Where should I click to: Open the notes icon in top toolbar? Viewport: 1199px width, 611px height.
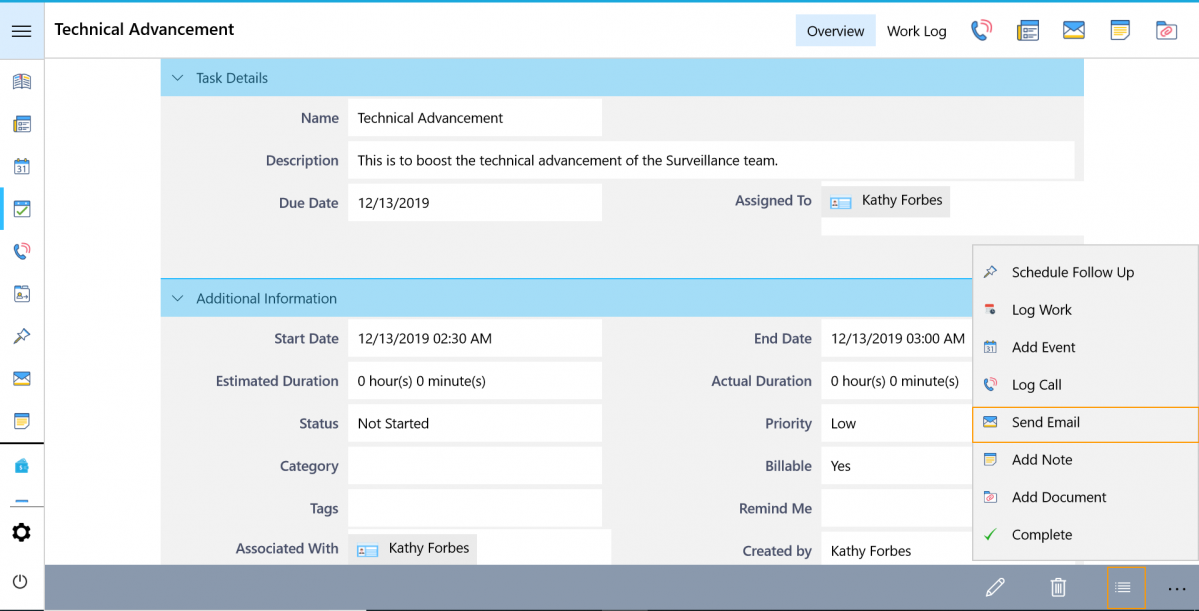tap(1120, 31)
